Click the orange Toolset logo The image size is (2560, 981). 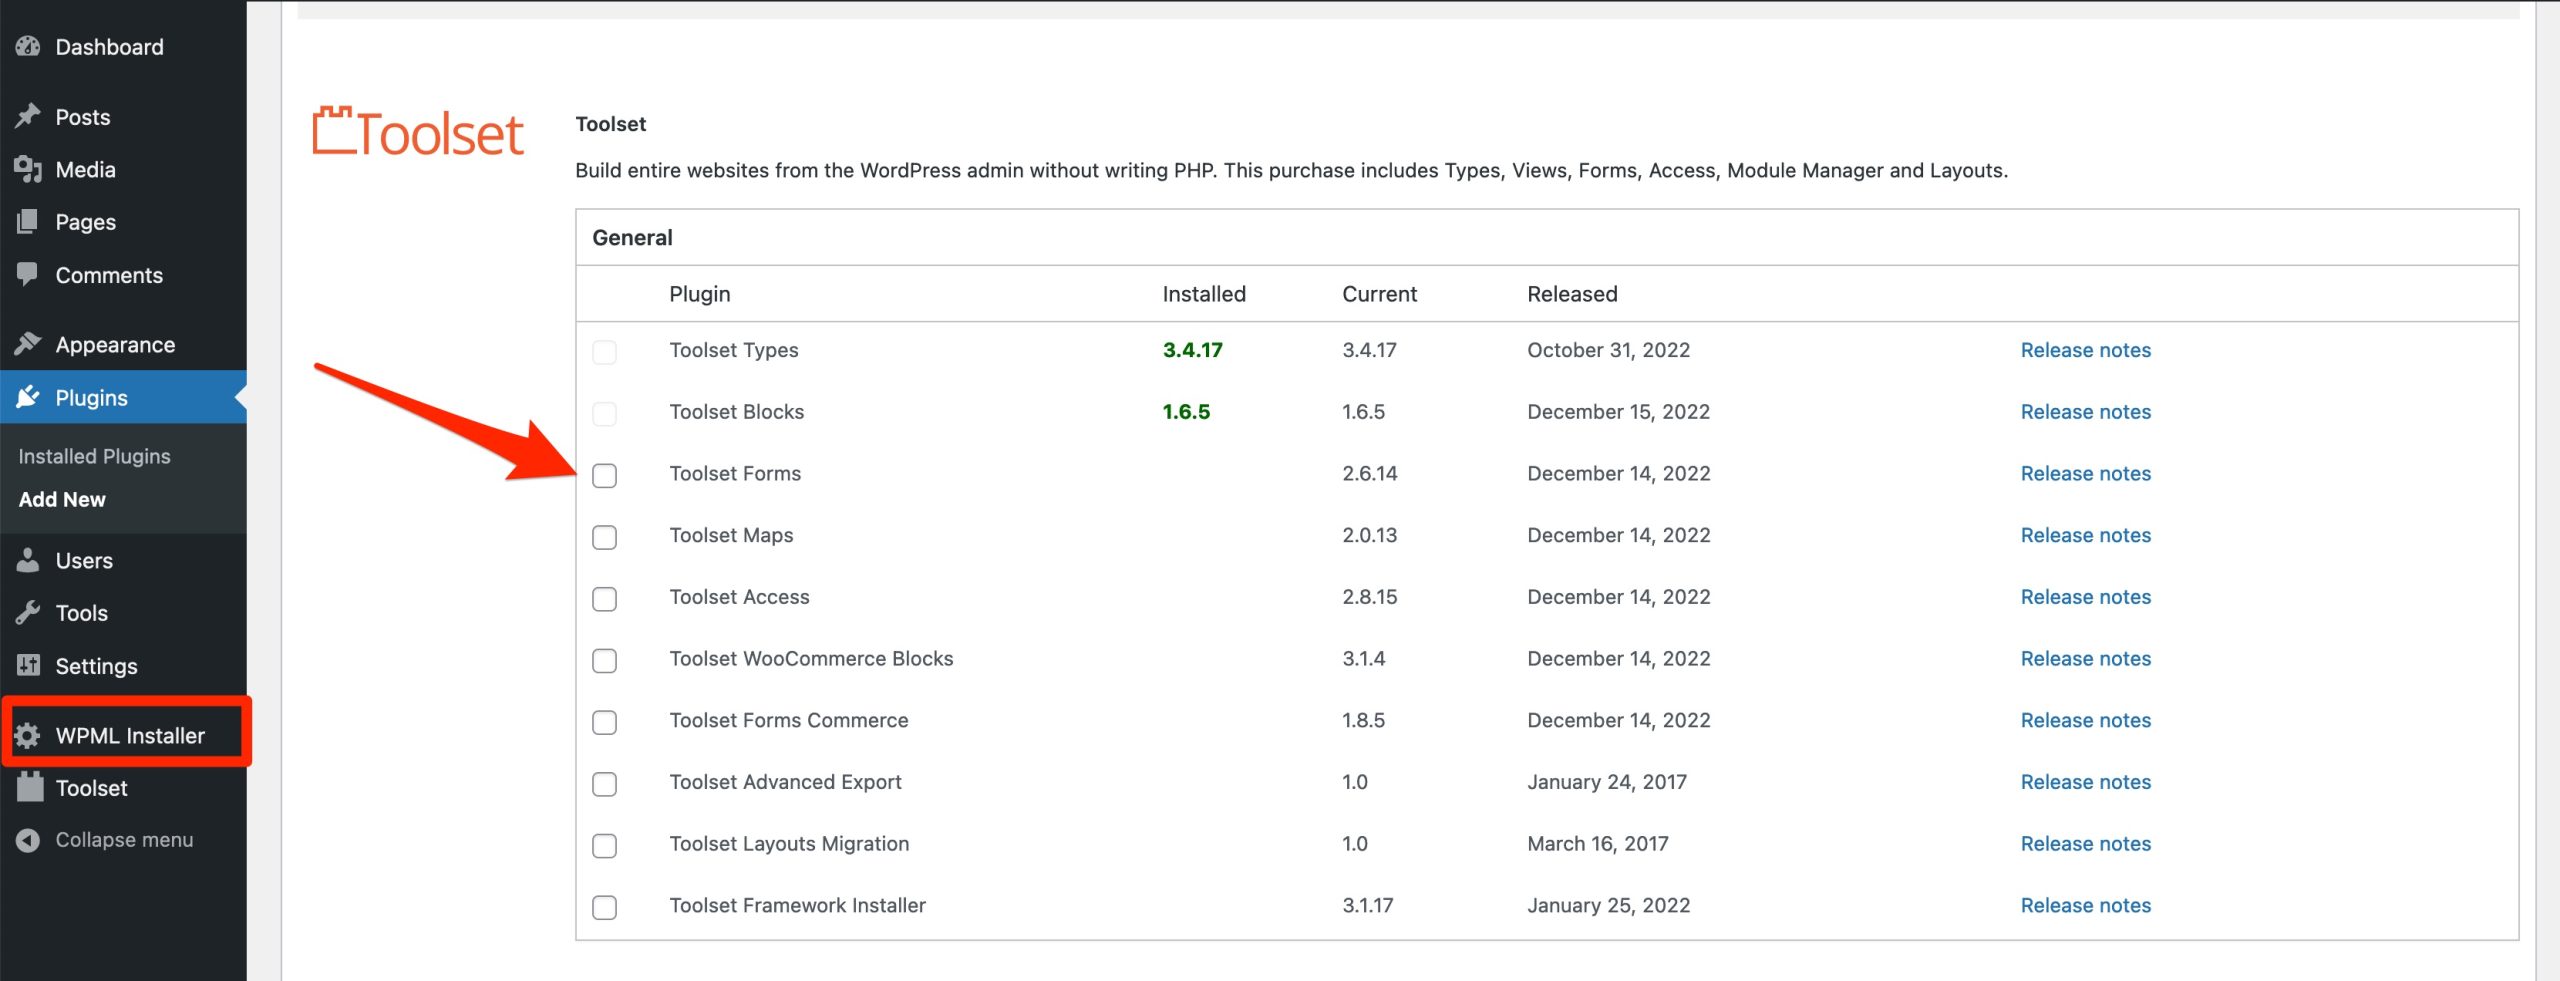418,132
